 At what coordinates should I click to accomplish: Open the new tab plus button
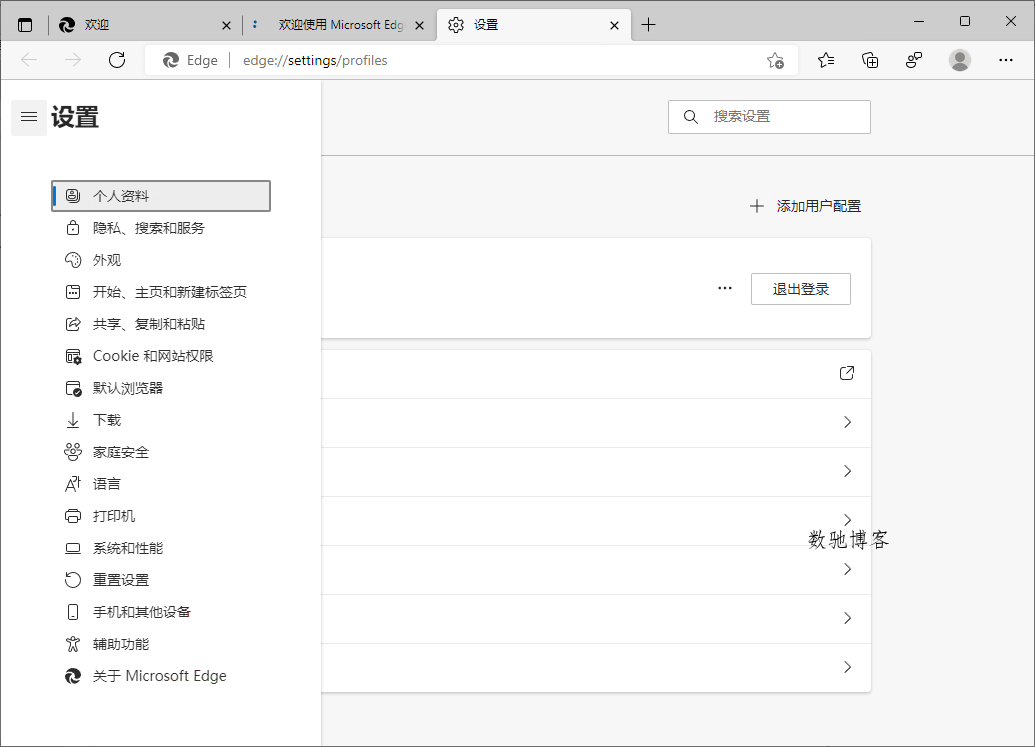tap(648, 25)
